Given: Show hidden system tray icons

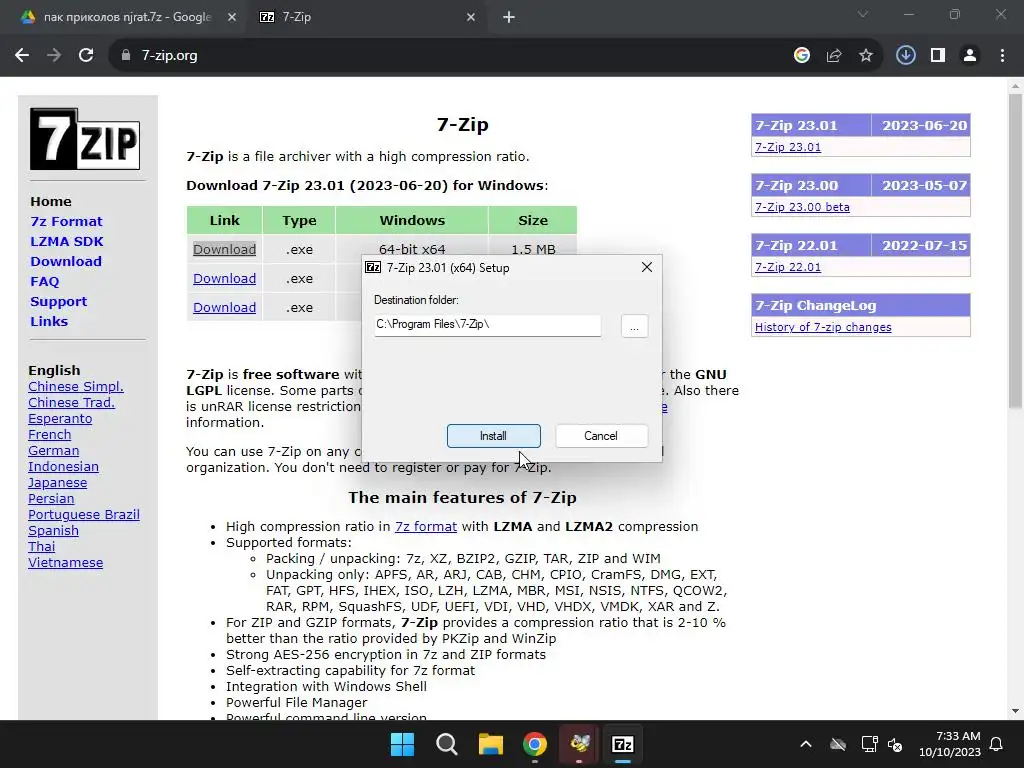Looking at the screenshot, I should (x=806, y=744).
